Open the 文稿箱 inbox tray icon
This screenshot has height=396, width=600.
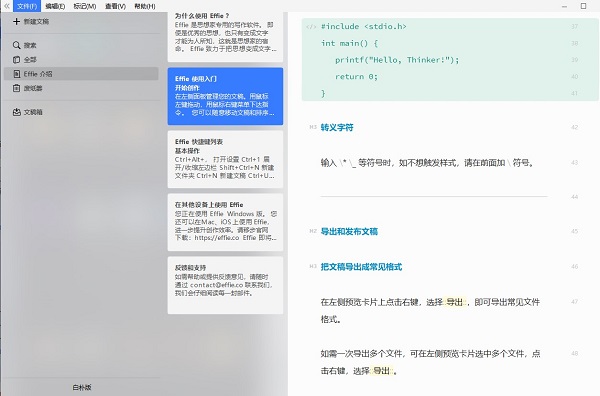click(x=16, y=112)
